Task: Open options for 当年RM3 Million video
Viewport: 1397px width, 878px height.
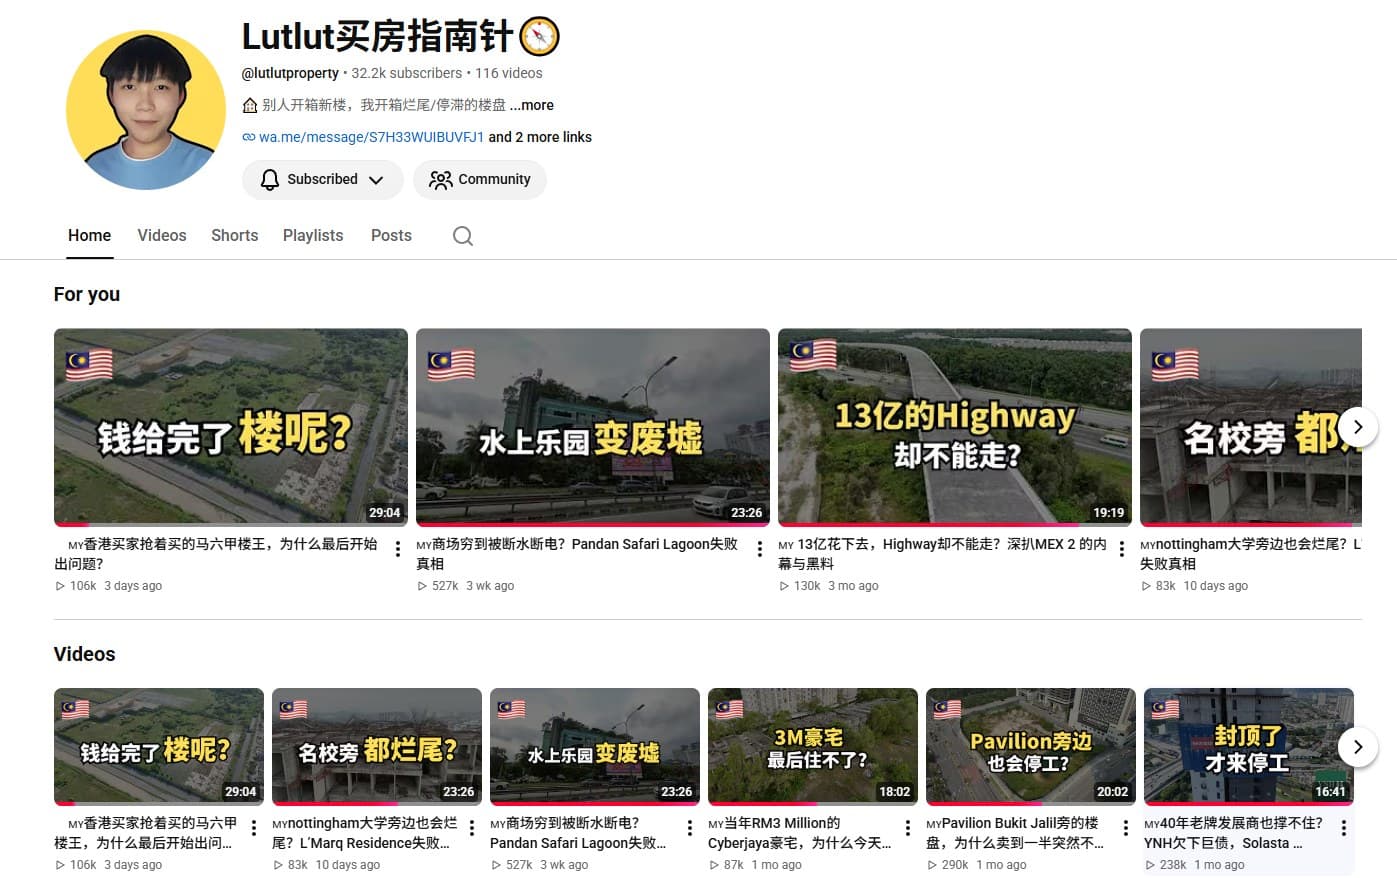Action: click(x=908, y=828)
